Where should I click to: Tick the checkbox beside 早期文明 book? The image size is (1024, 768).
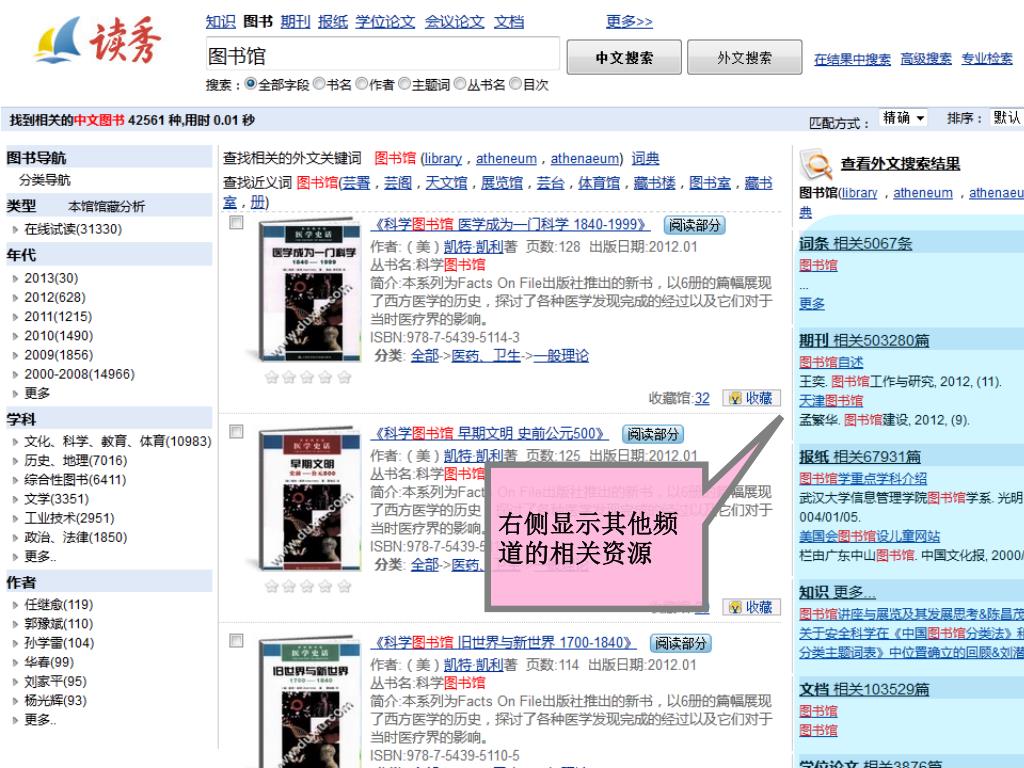[x=236, y=432]
